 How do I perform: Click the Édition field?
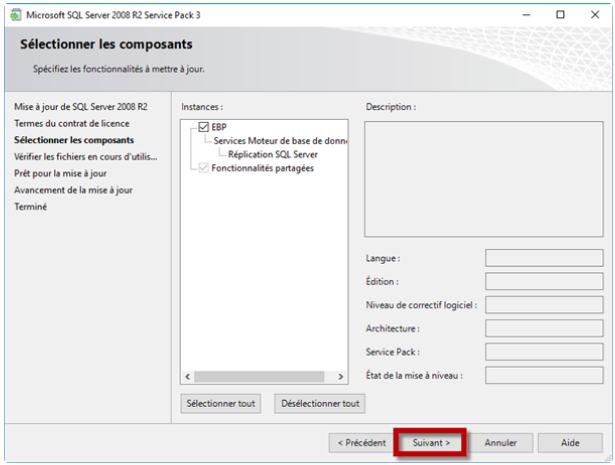click(544, 281)
